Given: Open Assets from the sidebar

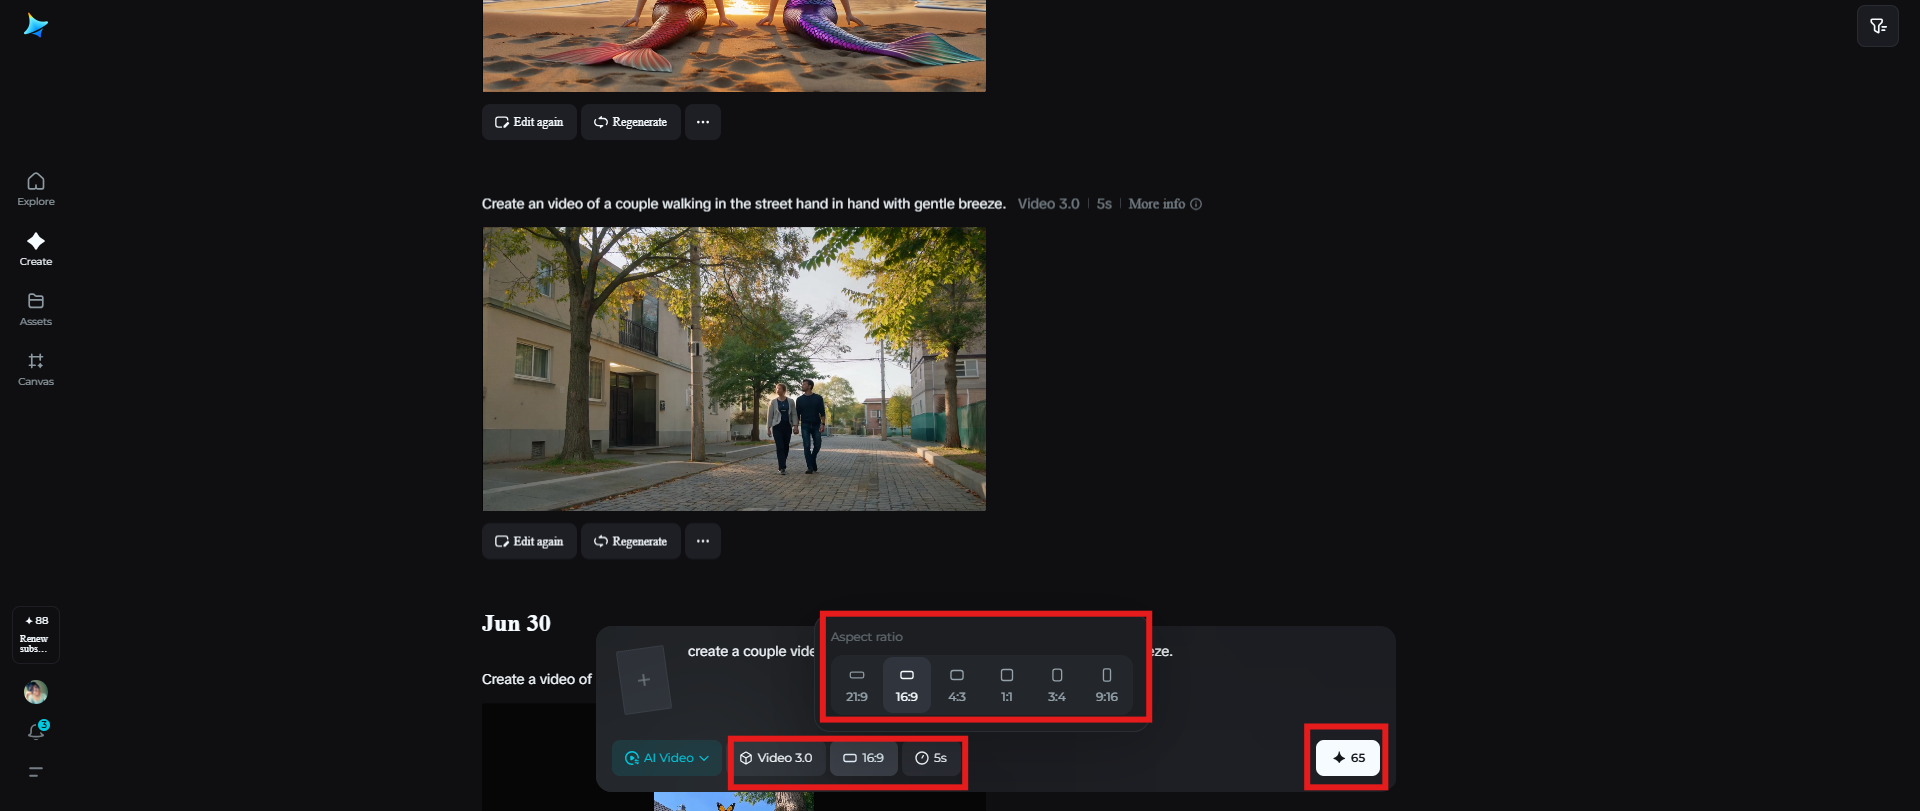Looking at the screenshot, I should (36, 309).
